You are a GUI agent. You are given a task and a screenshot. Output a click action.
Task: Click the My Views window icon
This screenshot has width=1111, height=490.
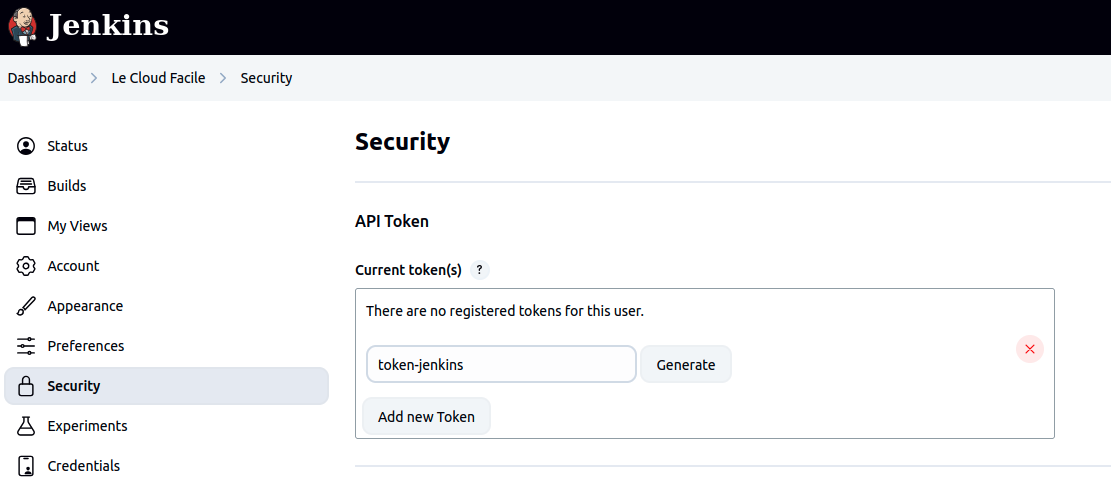click(26, 226)
